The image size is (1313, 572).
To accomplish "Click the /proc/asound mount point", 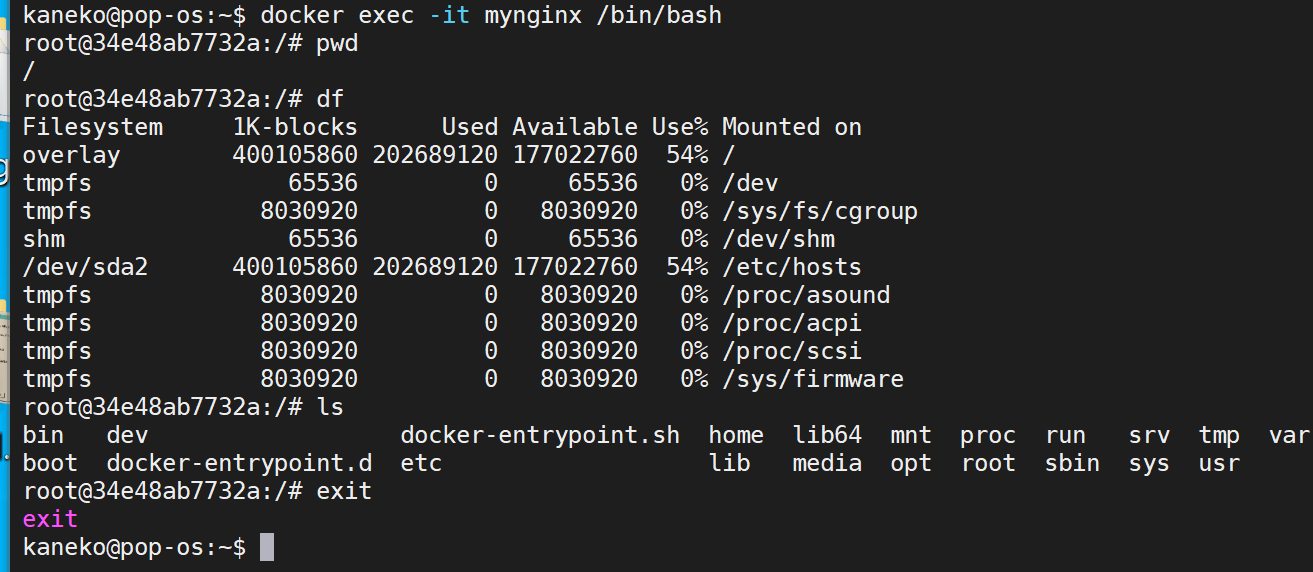I will click(x=806, y=296).
